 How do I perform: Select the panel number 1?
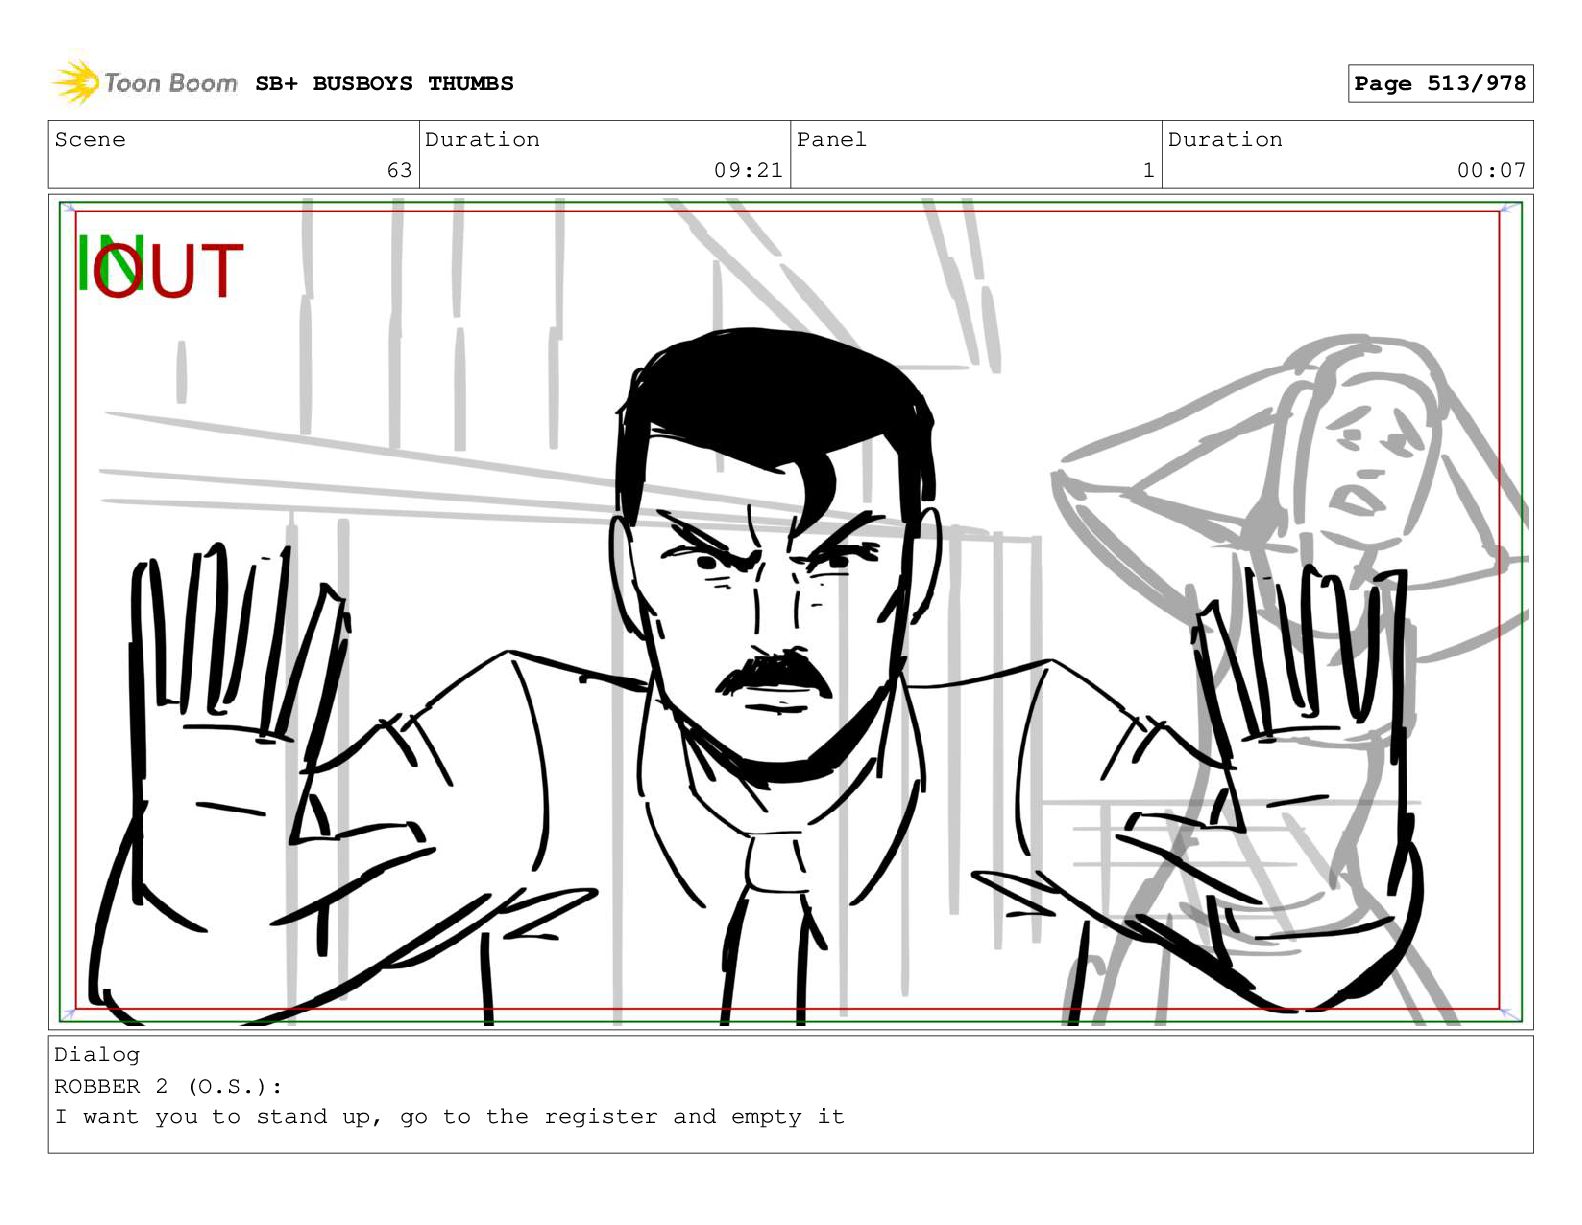pos(1149,171)
